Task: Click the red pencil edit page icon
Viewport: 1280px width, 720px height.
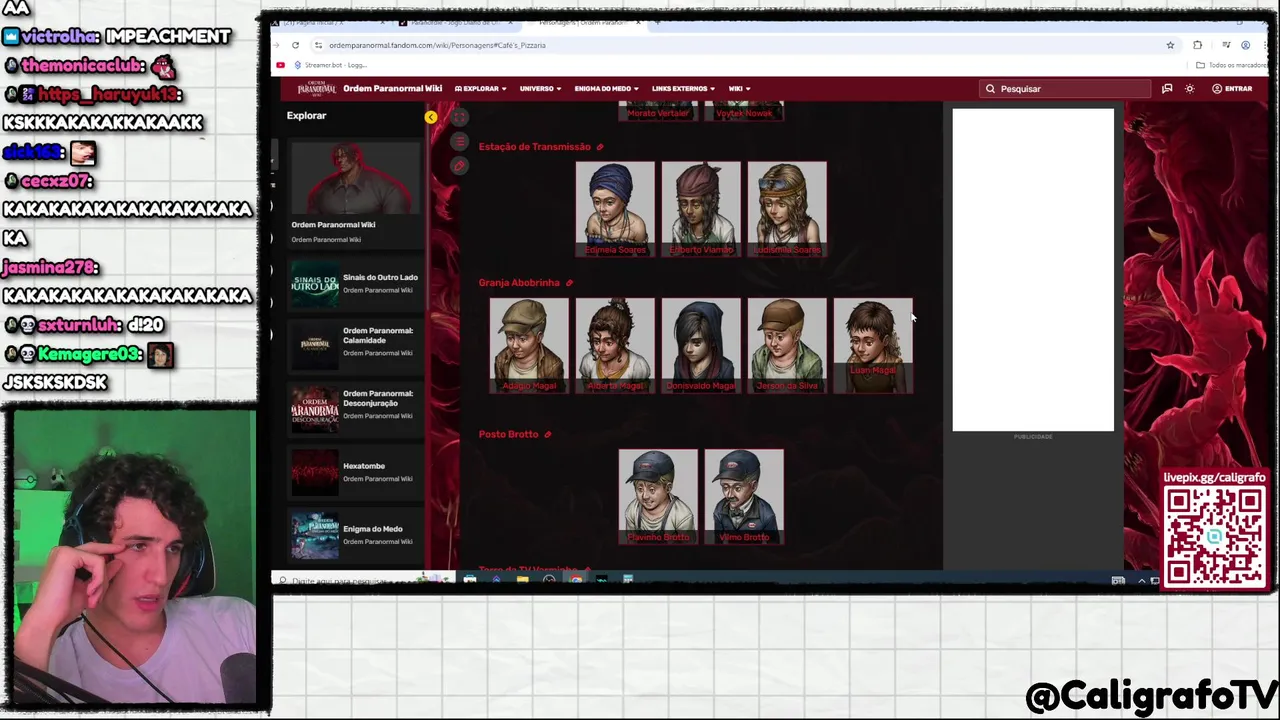Action: 459,165
